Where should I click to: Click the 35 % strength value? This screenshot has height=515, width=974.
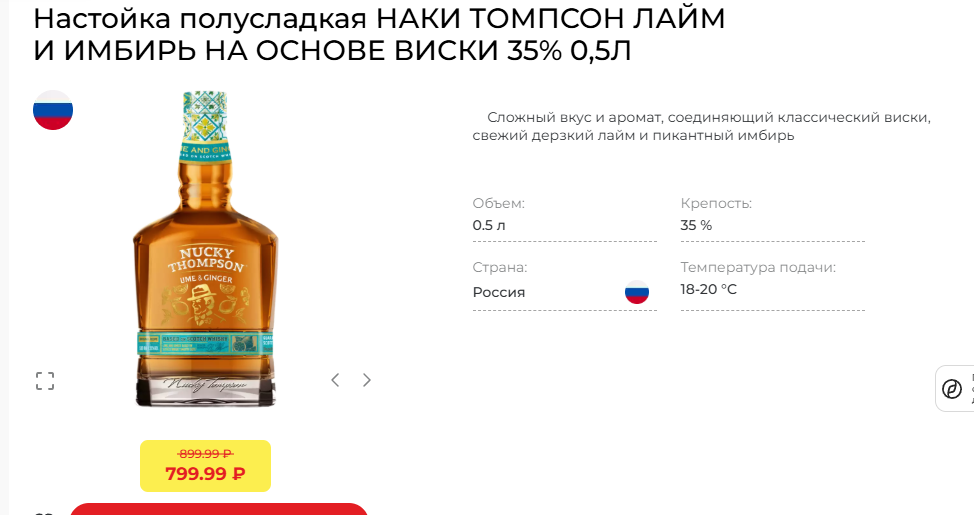[696, 225]
